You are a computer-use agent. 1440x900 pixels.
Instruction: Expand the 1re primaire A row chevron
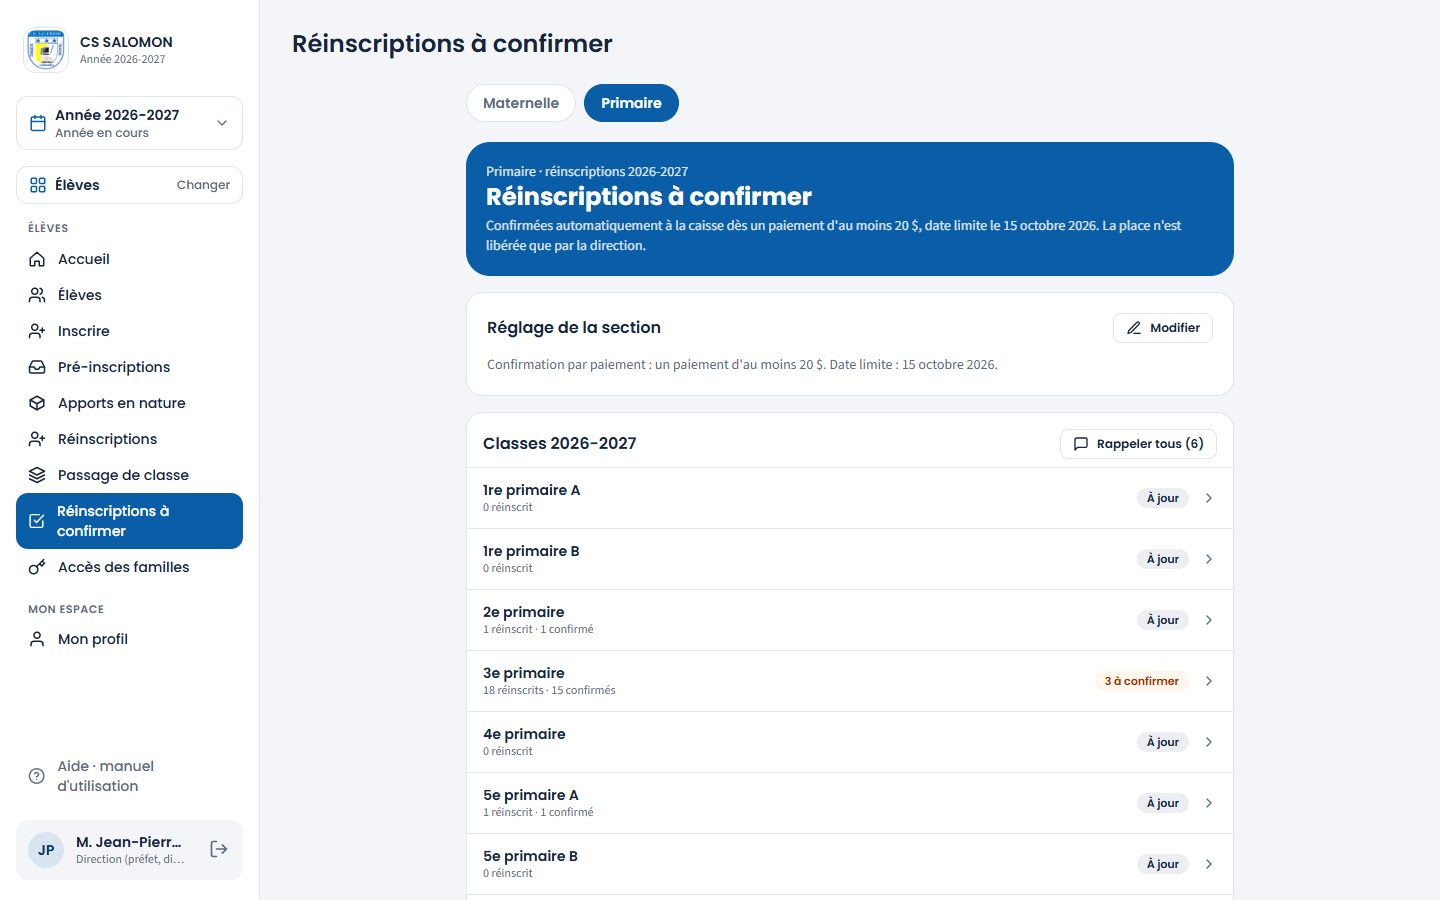click(x=1209, y=498)
